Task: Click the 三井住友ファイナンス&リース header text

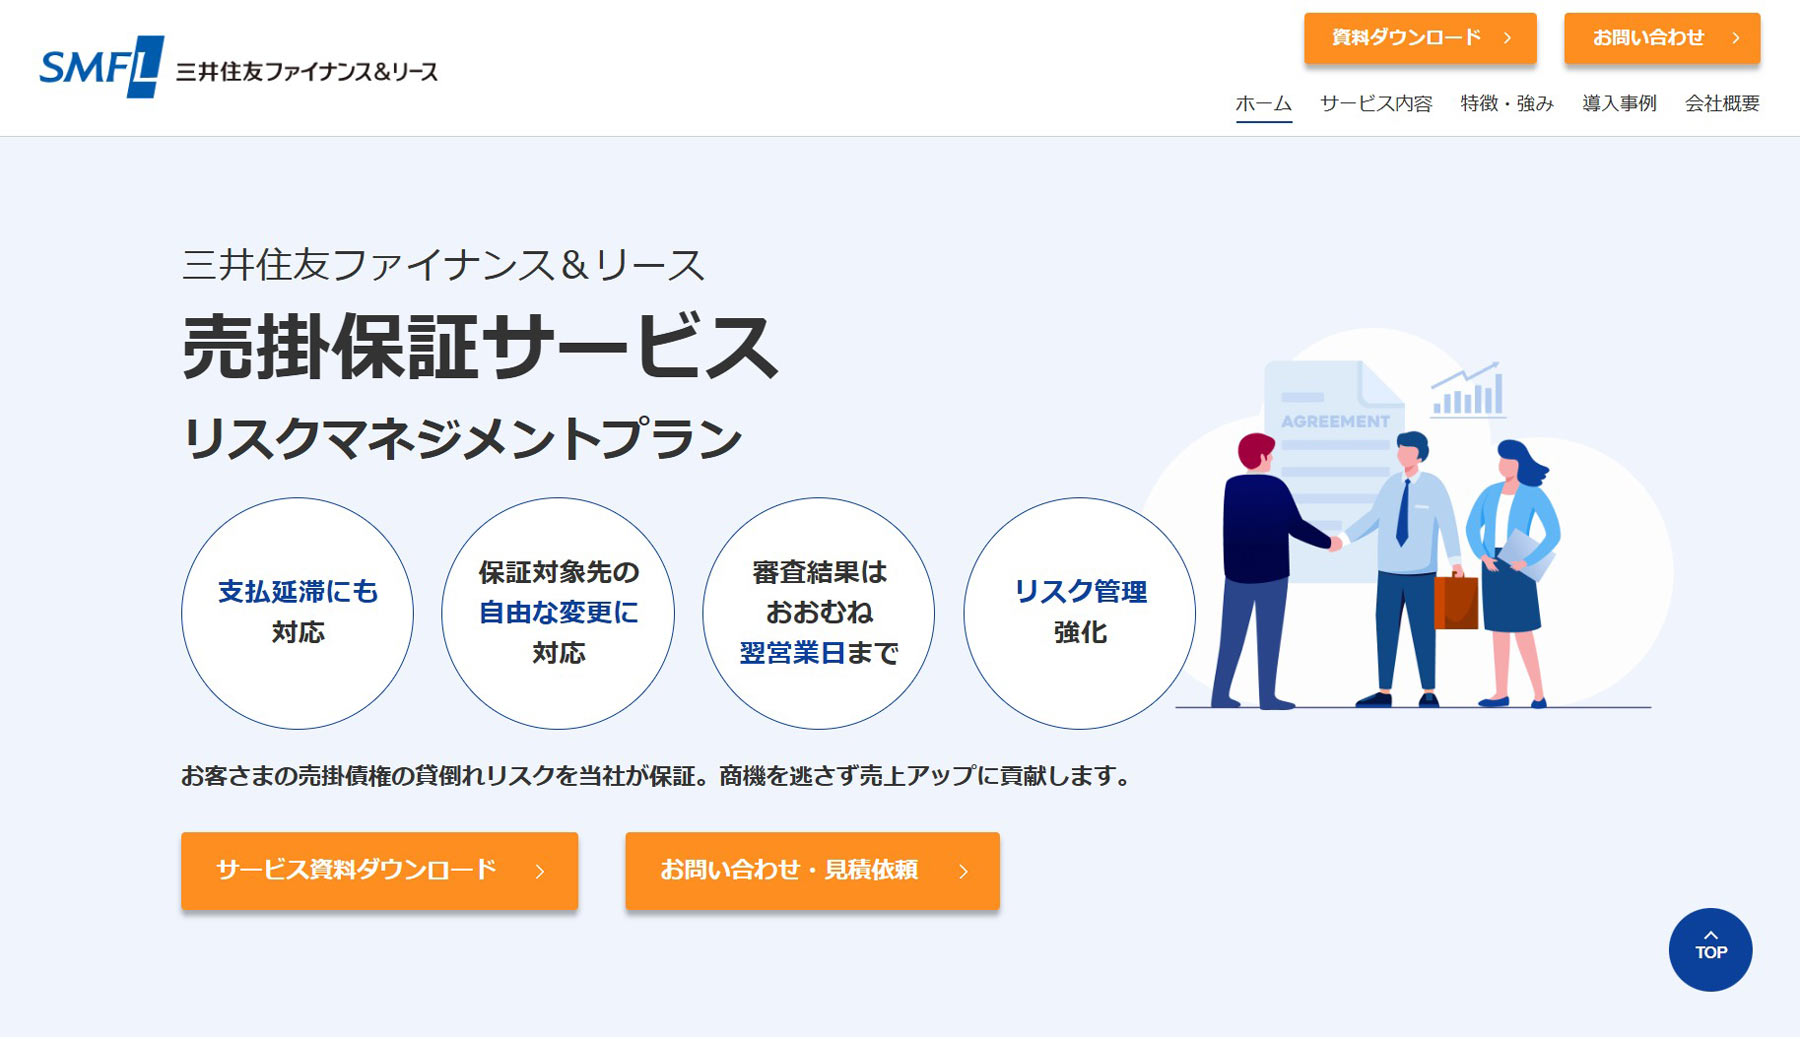Action: [307, 72]
